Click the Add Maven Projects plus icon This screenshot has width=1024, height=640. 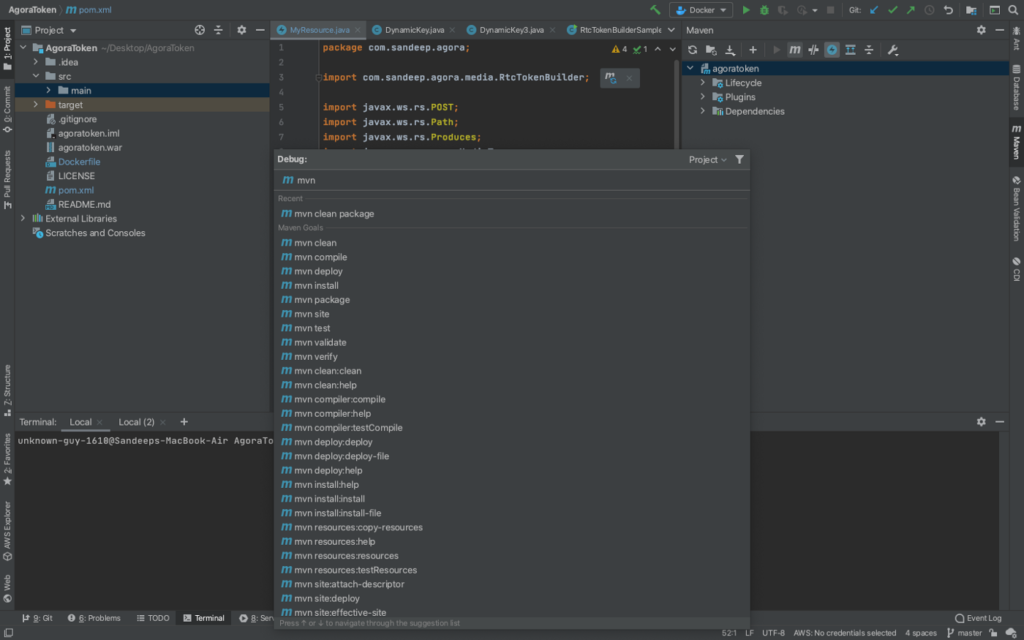pyautogui.click(x=752, y=50)
